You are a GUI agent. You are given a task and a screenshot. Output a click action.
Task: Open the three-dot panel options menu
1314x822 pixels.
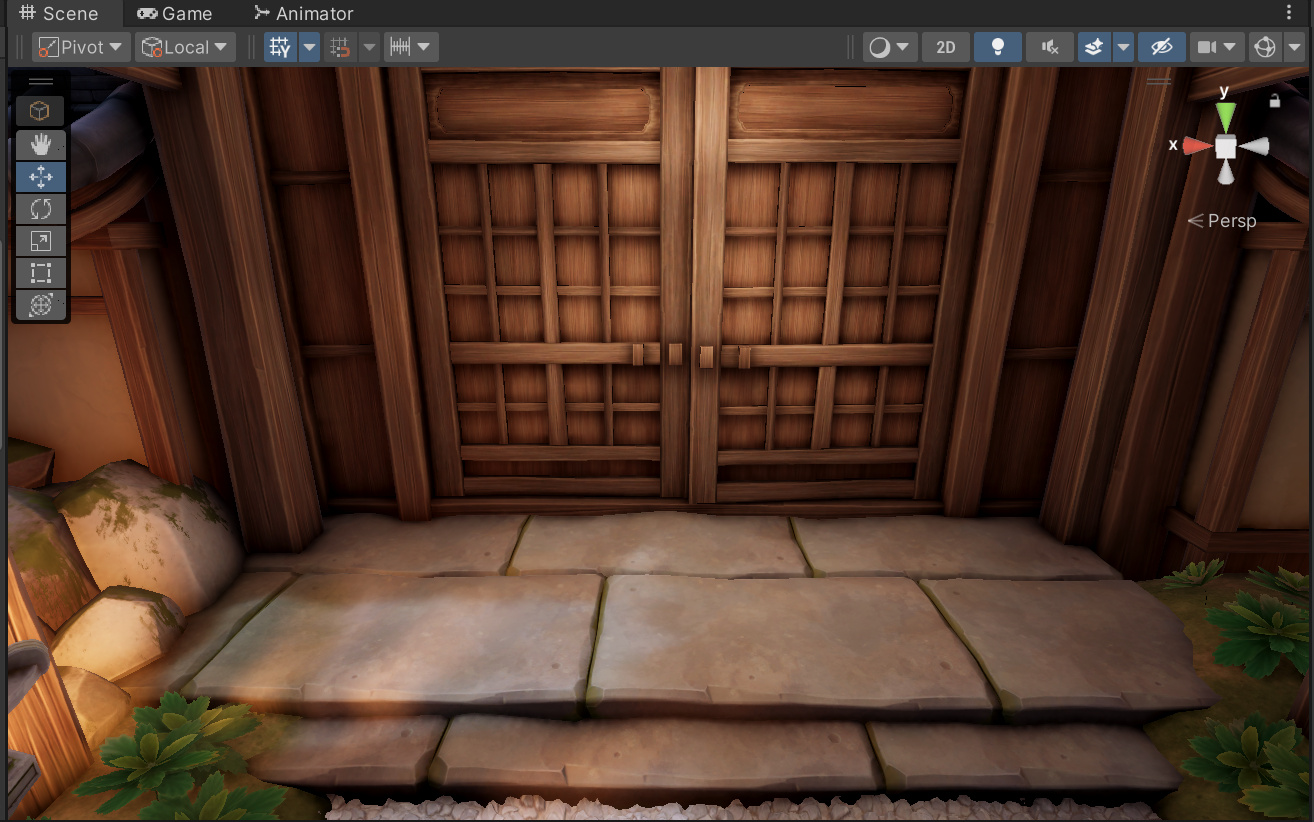pos(1288,12)
